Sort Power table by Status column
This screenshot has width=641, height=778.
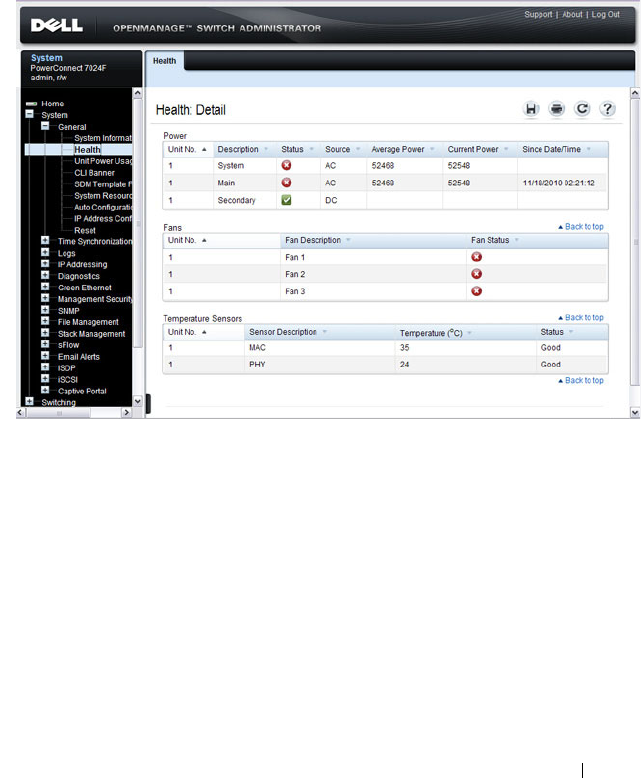tap(298, 149)
